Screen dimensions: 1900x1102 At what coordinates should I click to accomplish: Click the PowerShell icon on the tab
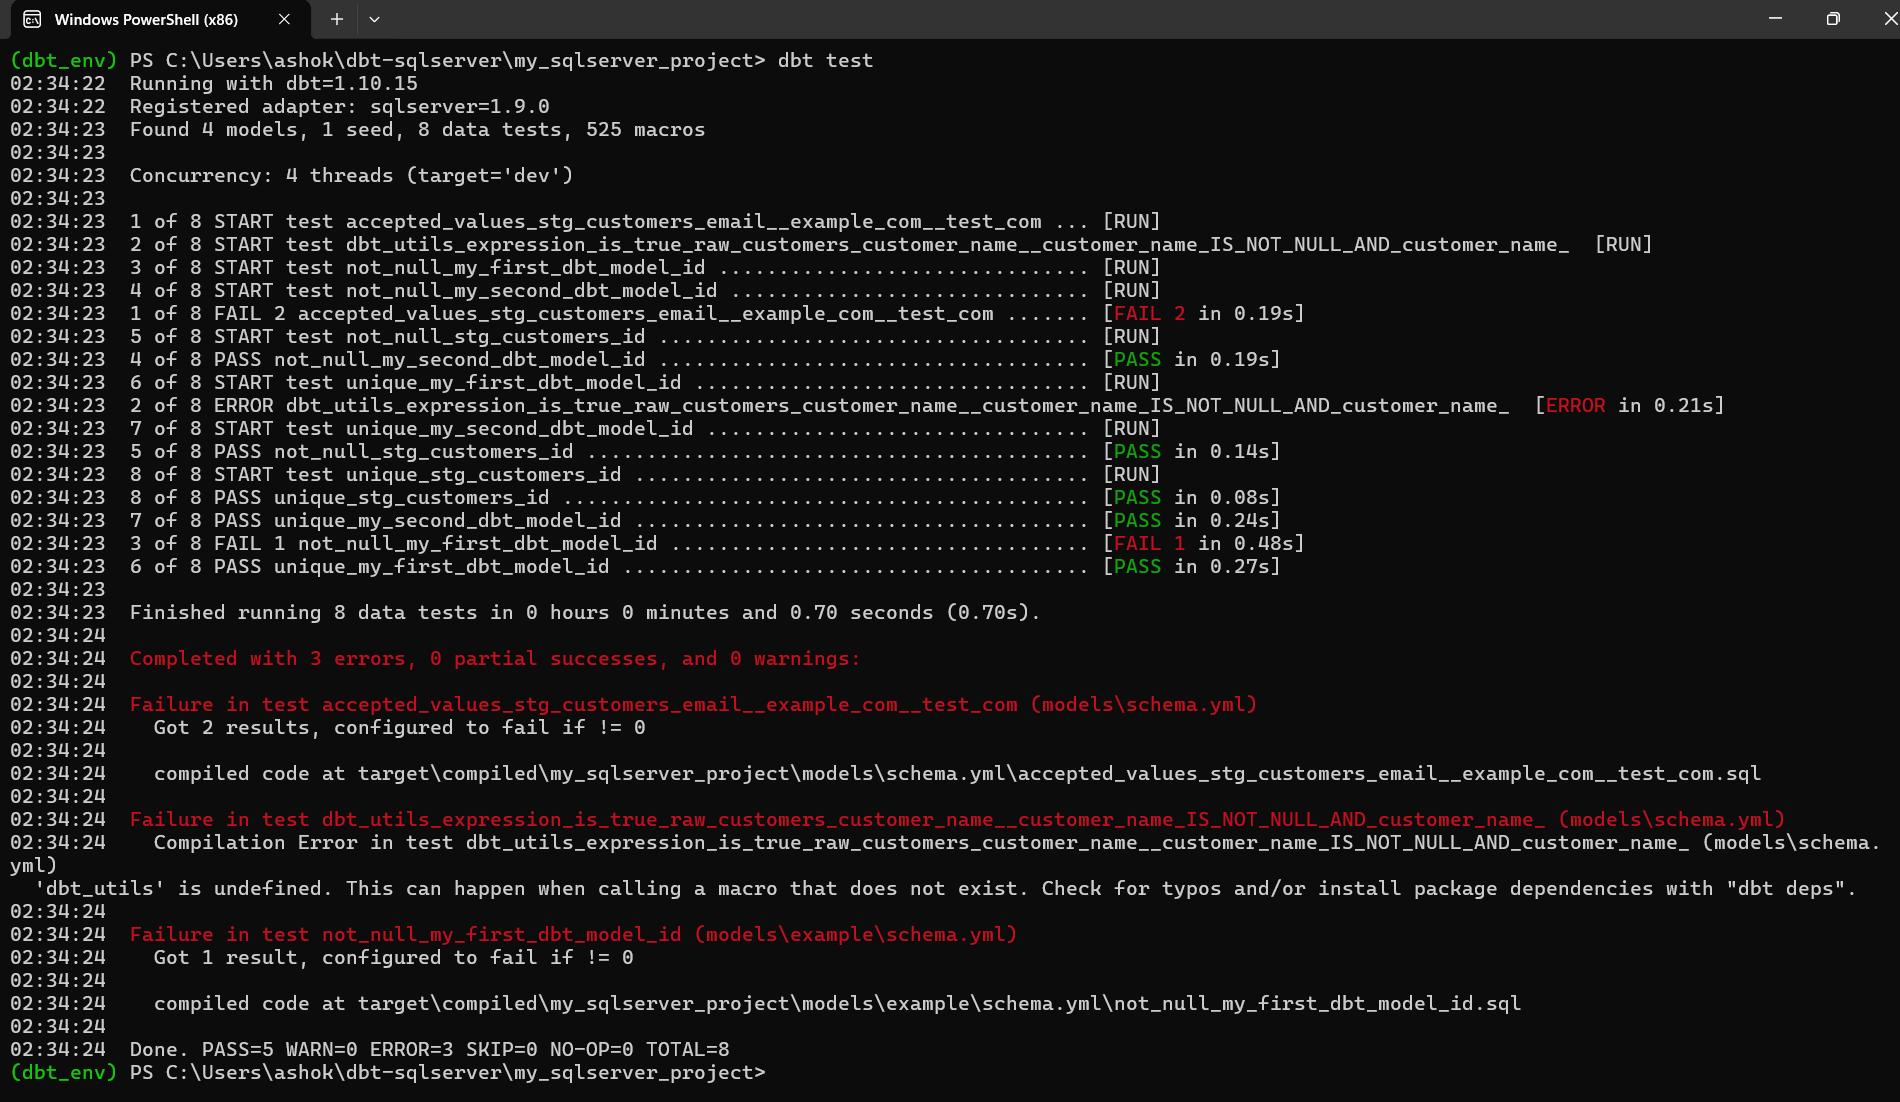point(32,19)
